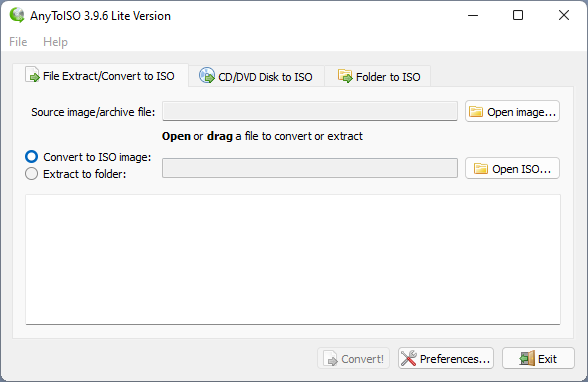Click the document arrow icon on File Extract tab
This screenshot has height=382, width=588.
[32, 74]
